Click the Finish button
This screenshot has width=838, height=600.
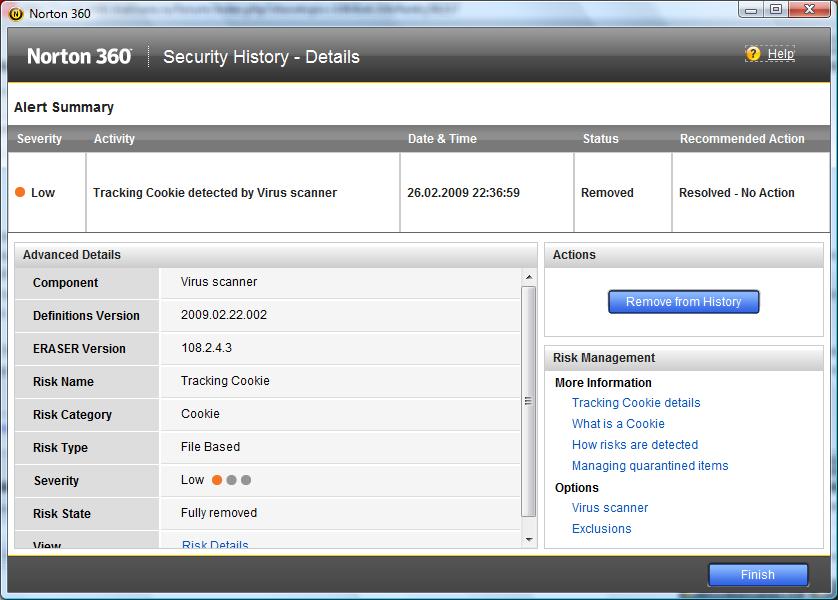click(x=758, y=575)
